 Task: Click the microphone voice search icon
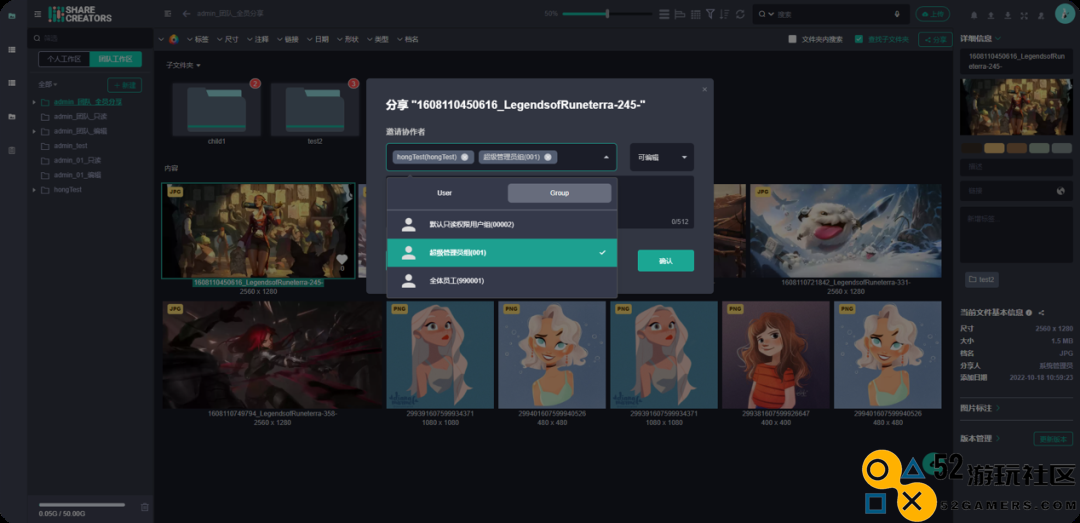(x=897, y=14)
